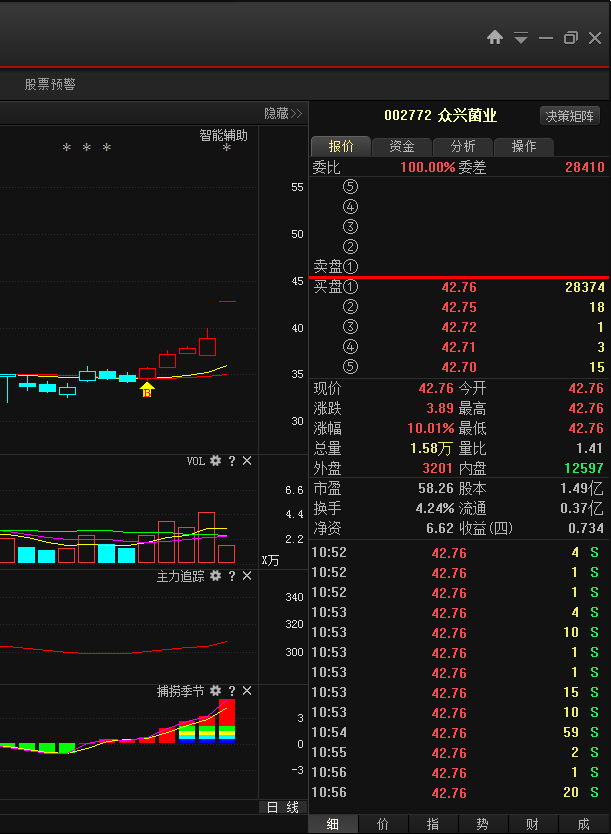Switch to the 资金 tab
Image resolution: width=611 pixels, height=834 pixels.
coord(401,146)
